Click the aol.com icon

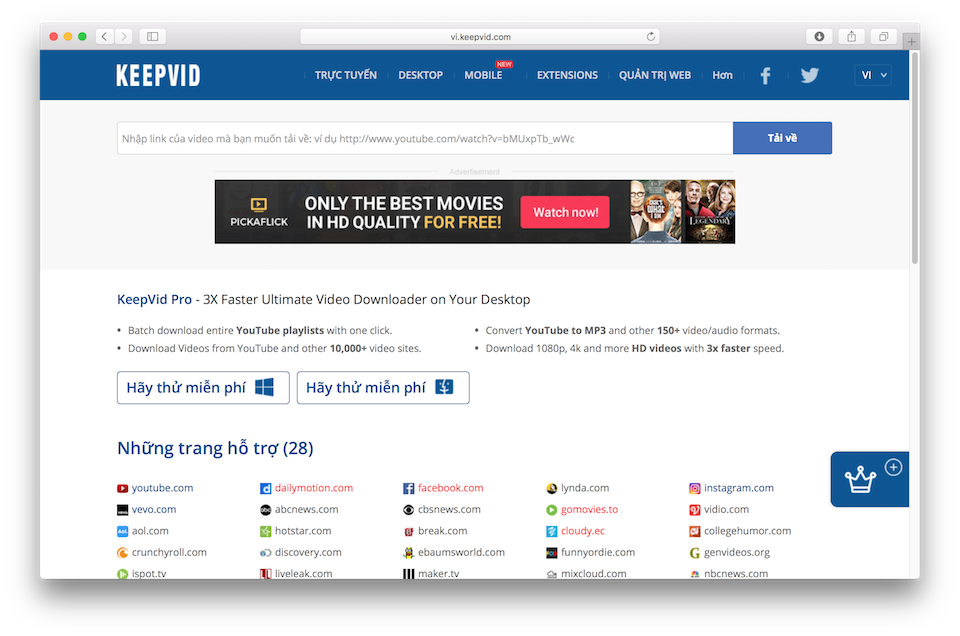coord(122,531)
